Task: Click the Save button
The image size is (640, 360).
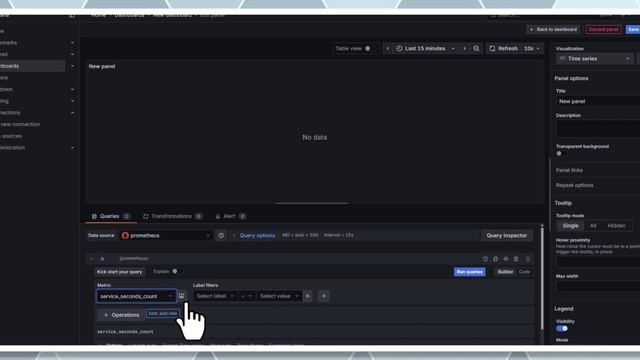Action: coord(633,29)
